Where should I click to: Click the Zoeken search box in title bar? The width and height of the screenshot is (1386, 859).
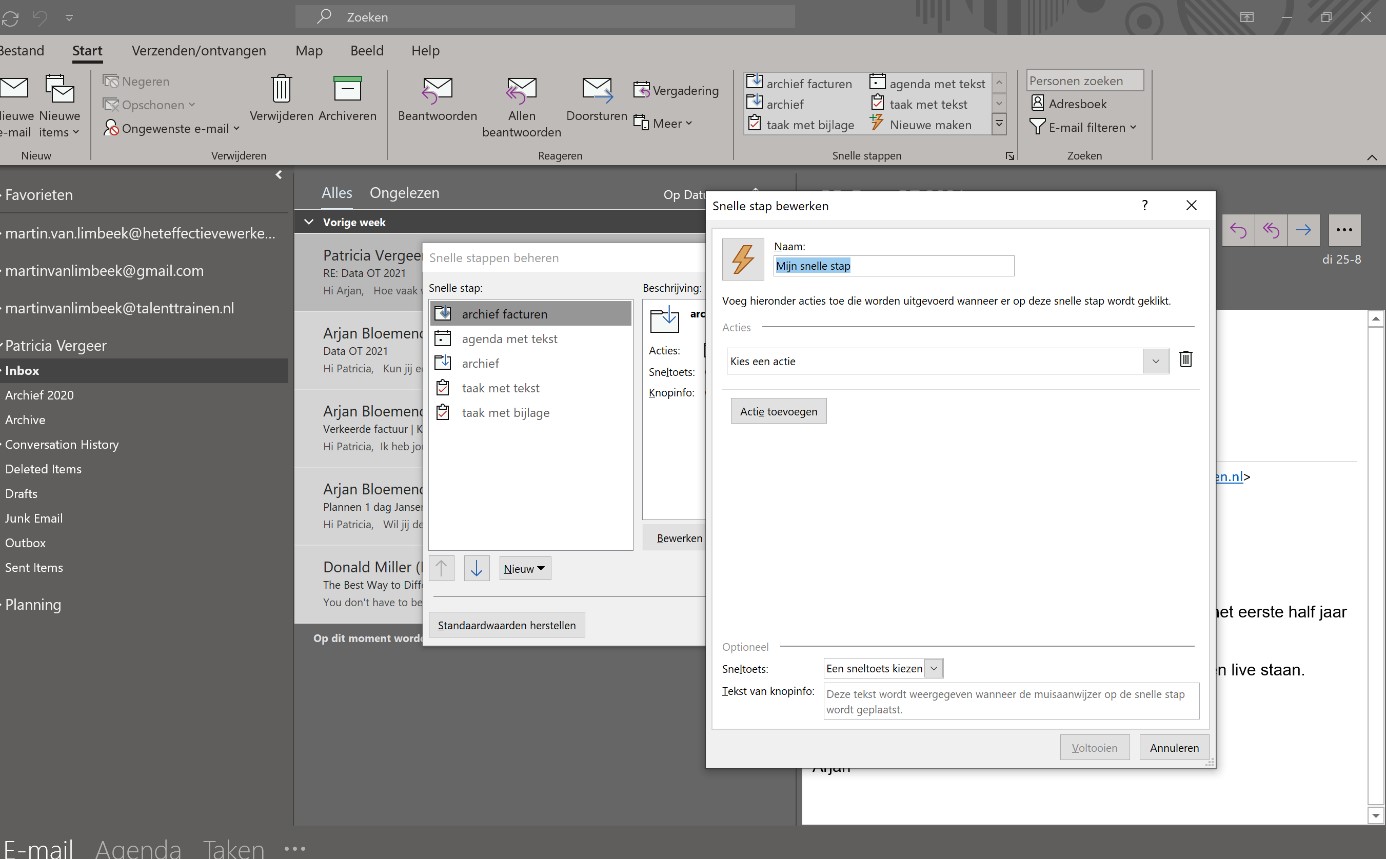[x=545, y=17]
